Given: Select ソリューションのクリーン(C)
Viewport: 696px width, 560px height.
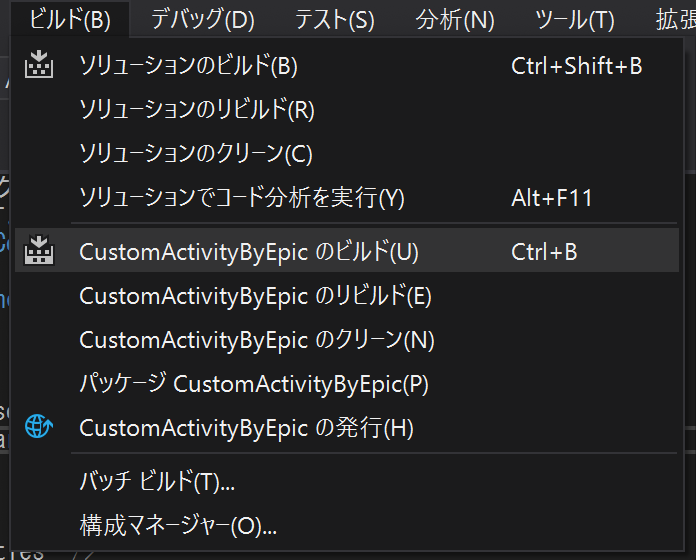Looking at the screenshot, I should (x=347, y=154).
